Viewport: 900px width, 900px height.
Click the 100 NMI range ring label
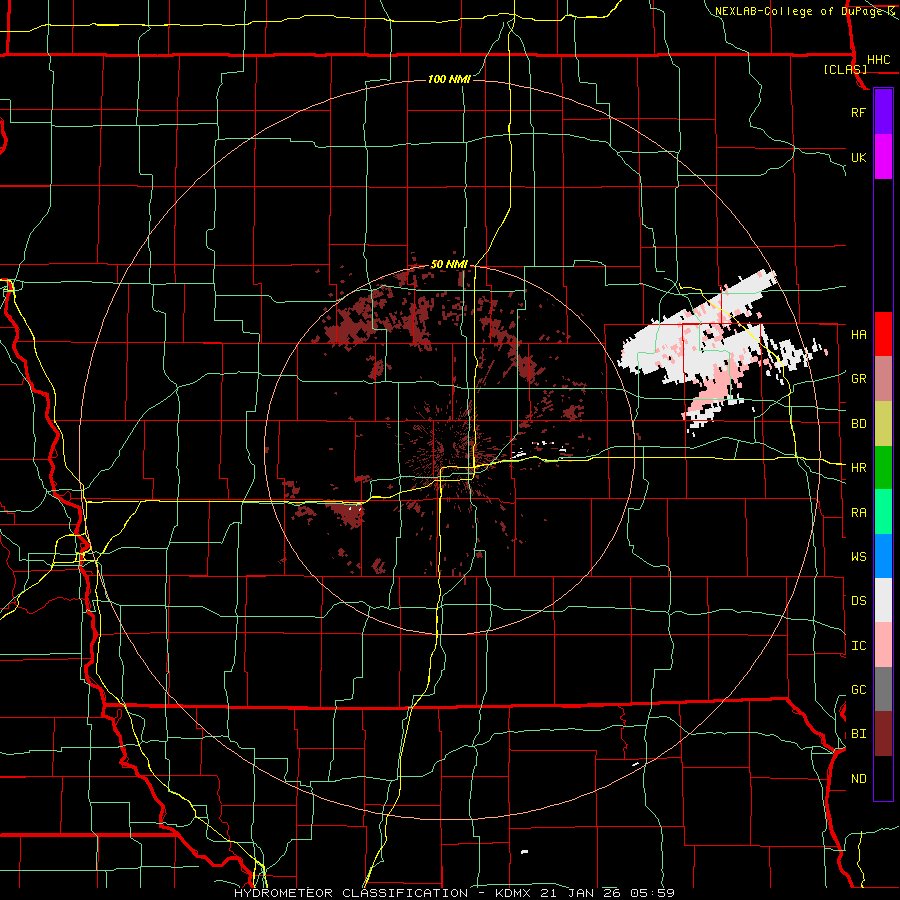(449, 79)
